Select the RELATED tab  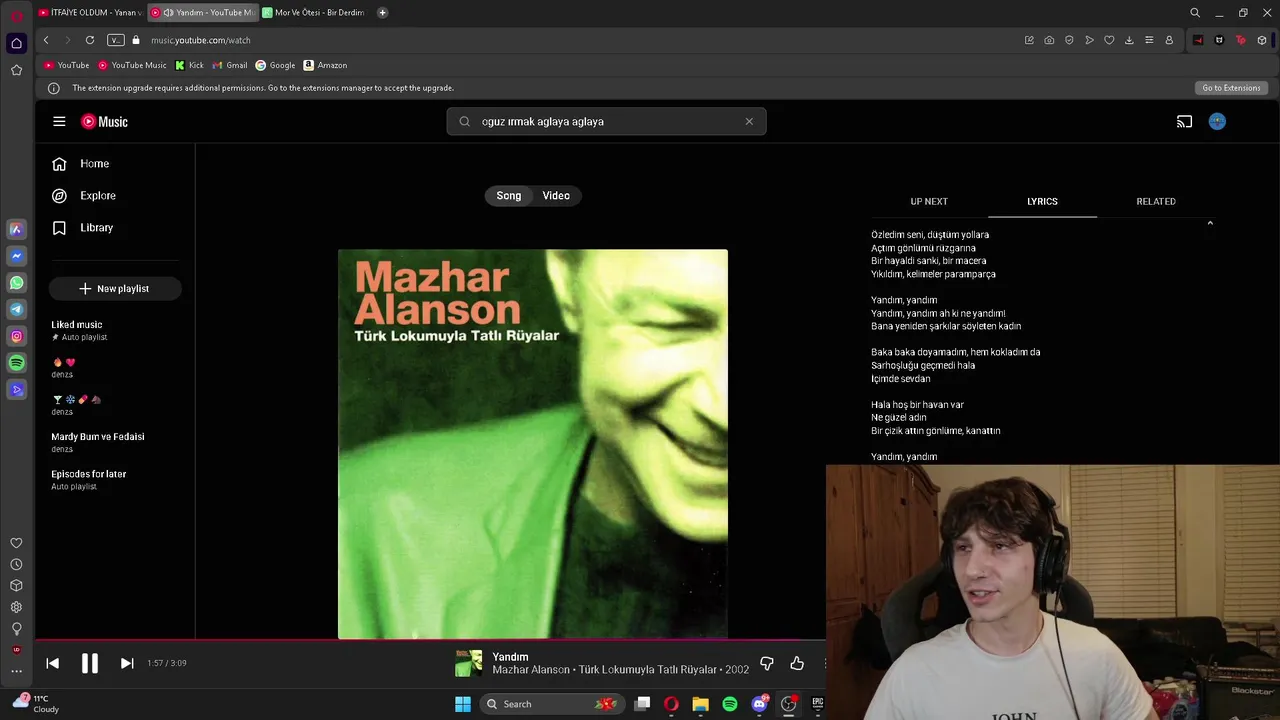click(x=1156, y=201)
